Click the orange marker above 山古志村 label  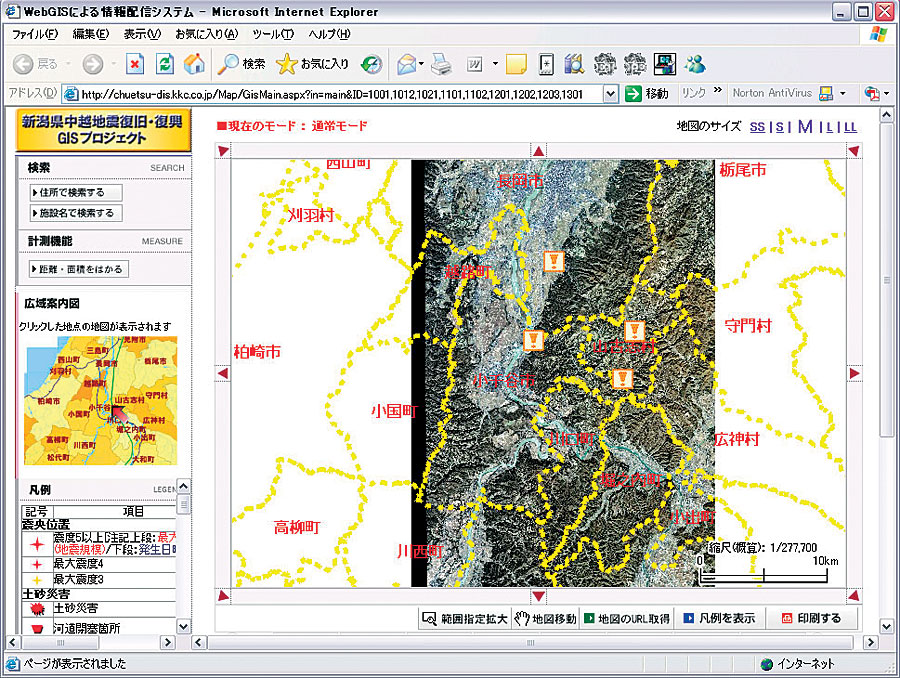pyautogui.click(x=634, y=331)
